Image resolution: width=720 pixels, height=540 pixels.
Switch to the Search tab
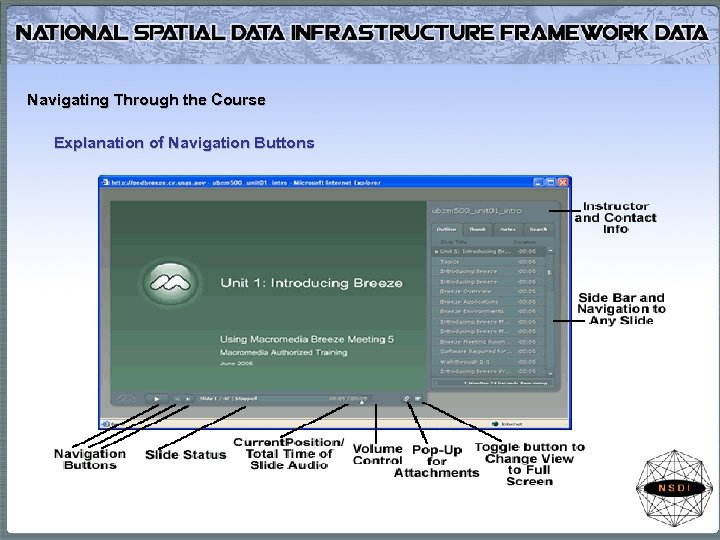(538, 229)
